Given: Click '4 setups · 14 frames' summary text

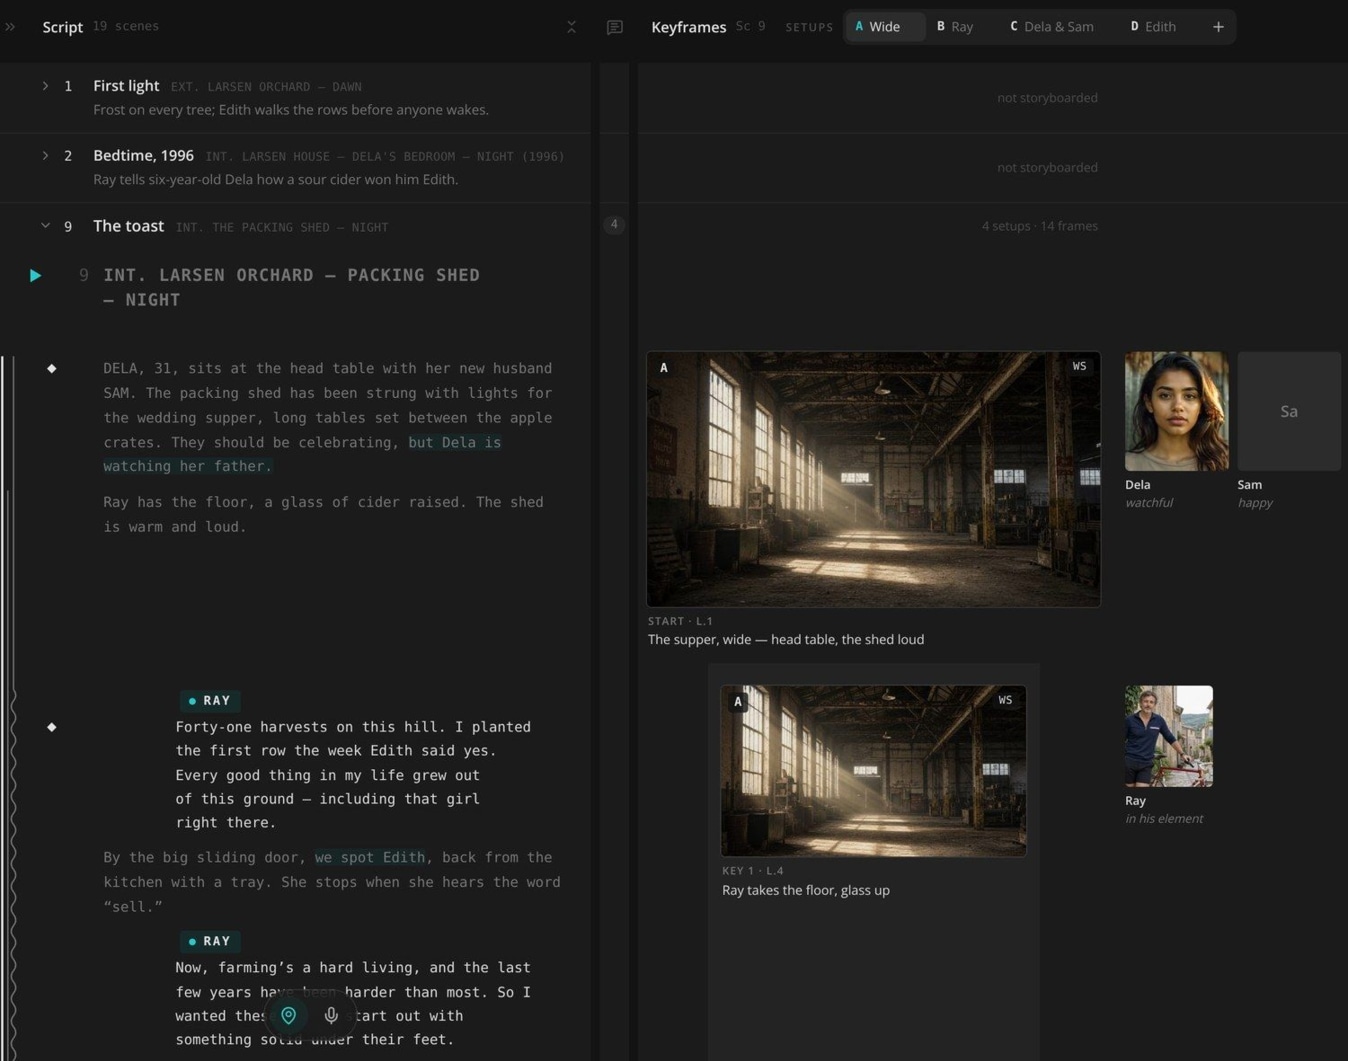Looking at the screenshot, I should point(1040,226).
